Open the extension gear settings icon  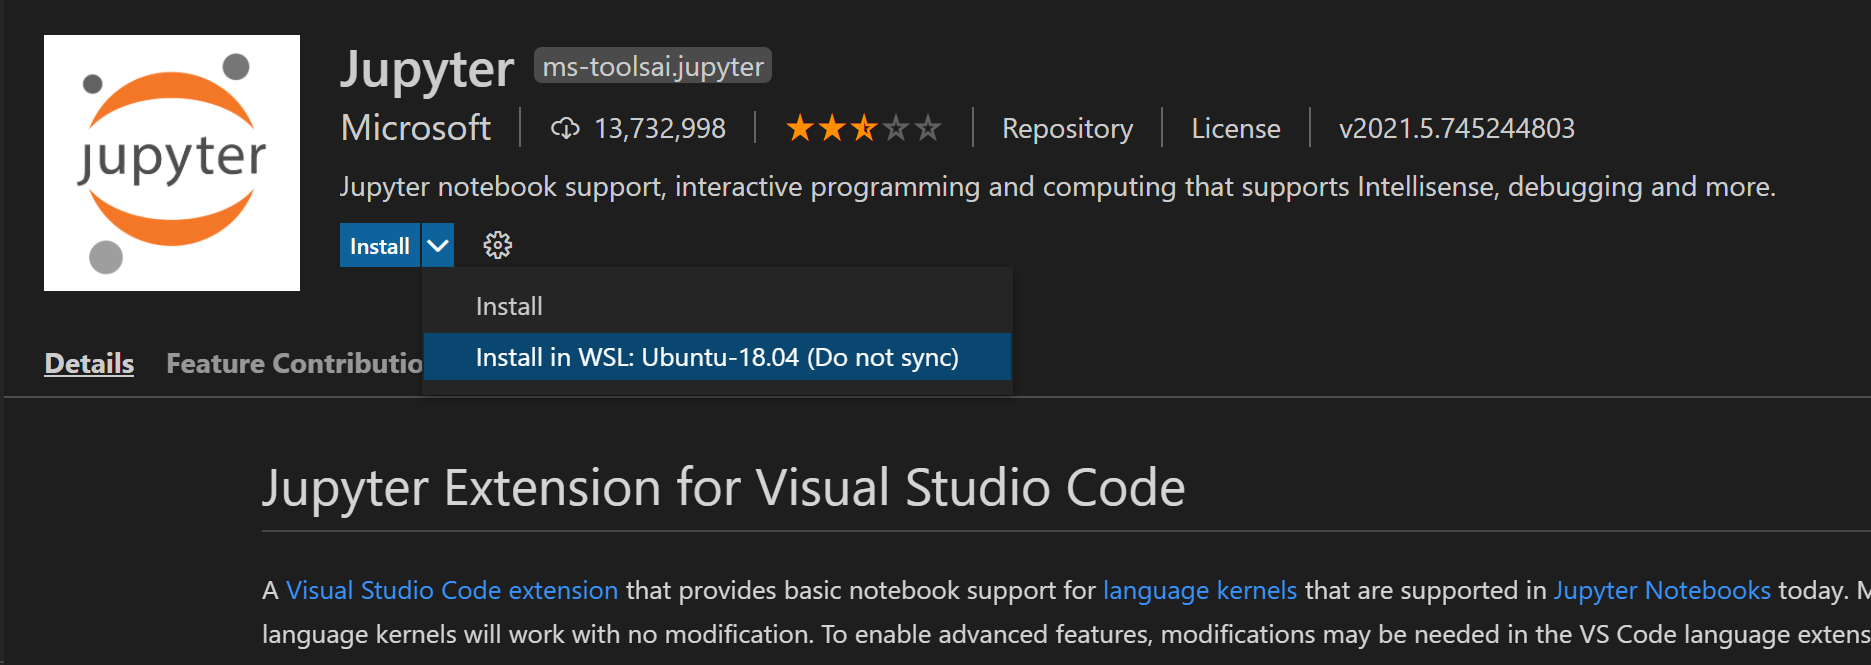(498, 245)
